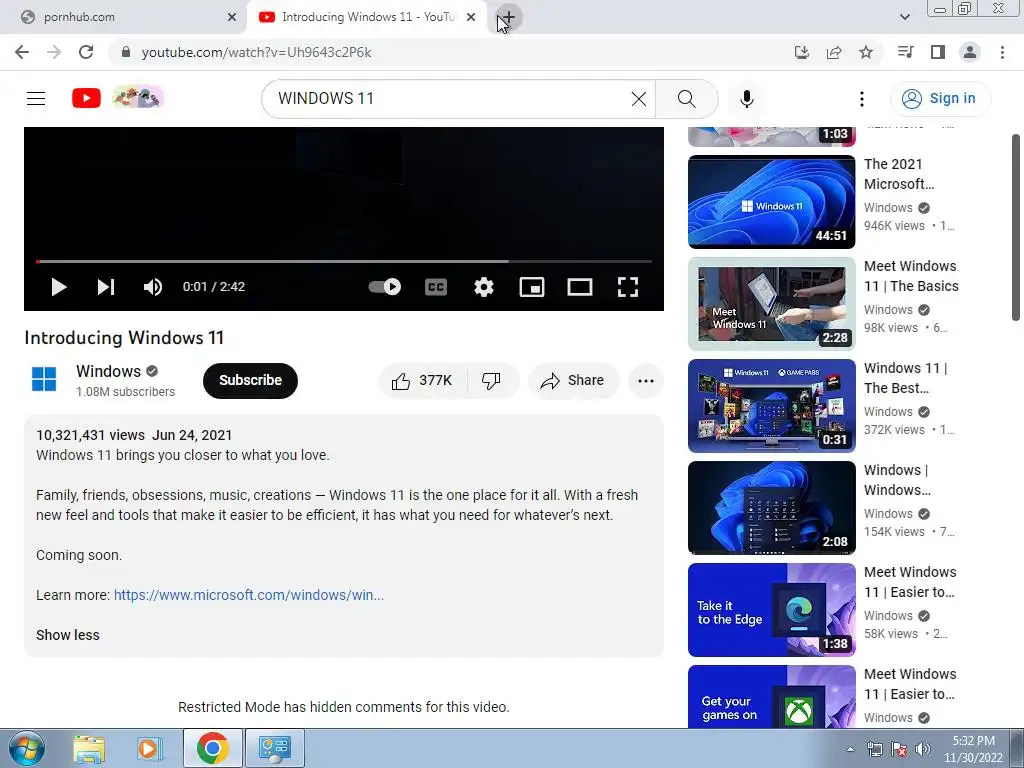This screenshot has width=1024, height=768.
Task: Toggle the Chrome side panel
Action: pyautogui.click(x=938, y=52)
